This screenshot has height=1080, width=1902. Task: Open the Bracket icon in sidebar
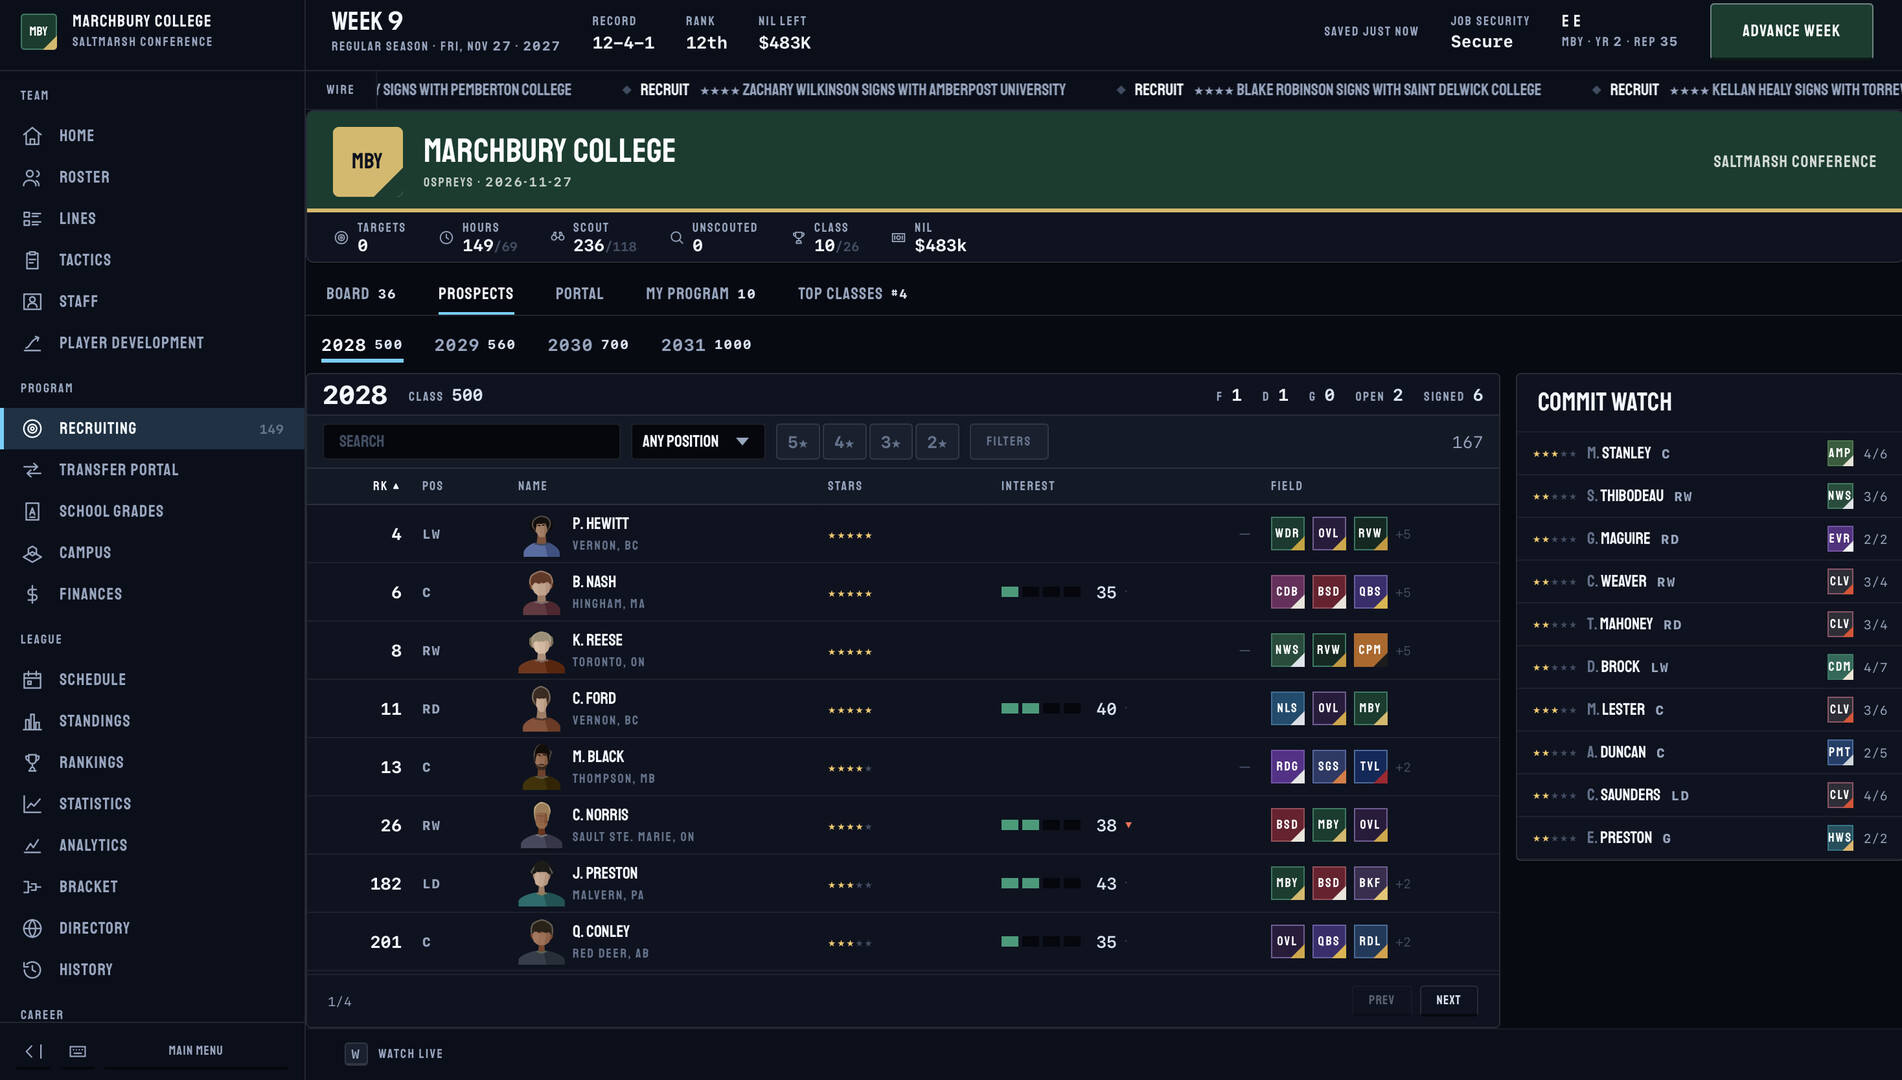[32, 887]
